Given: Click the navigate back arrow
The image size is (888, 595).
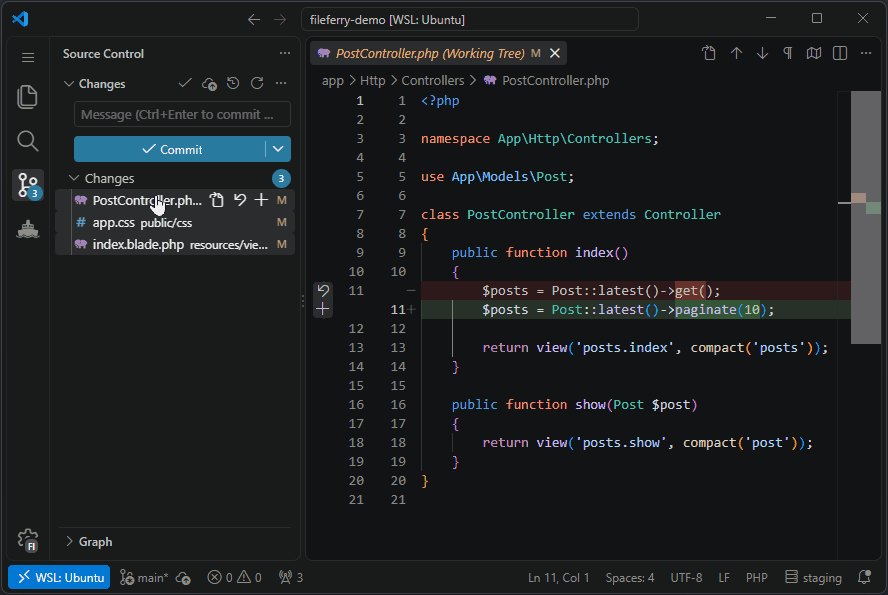Looking at the screenshot, I should 254,20.
